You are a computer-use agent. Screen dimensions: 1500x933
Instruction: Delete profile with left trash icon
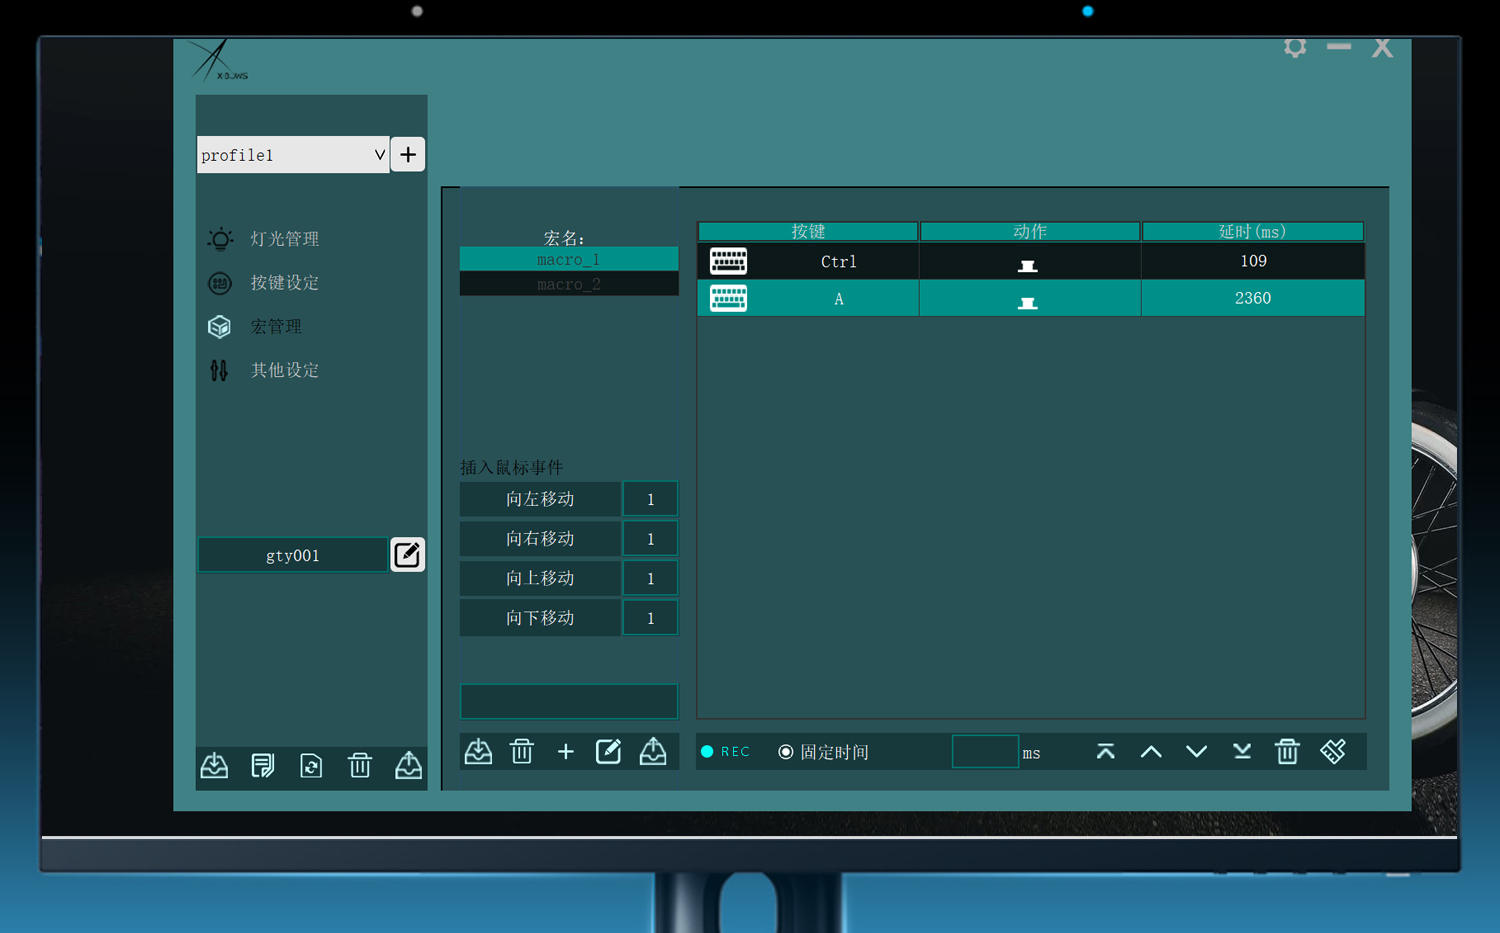tap(360, 766)
